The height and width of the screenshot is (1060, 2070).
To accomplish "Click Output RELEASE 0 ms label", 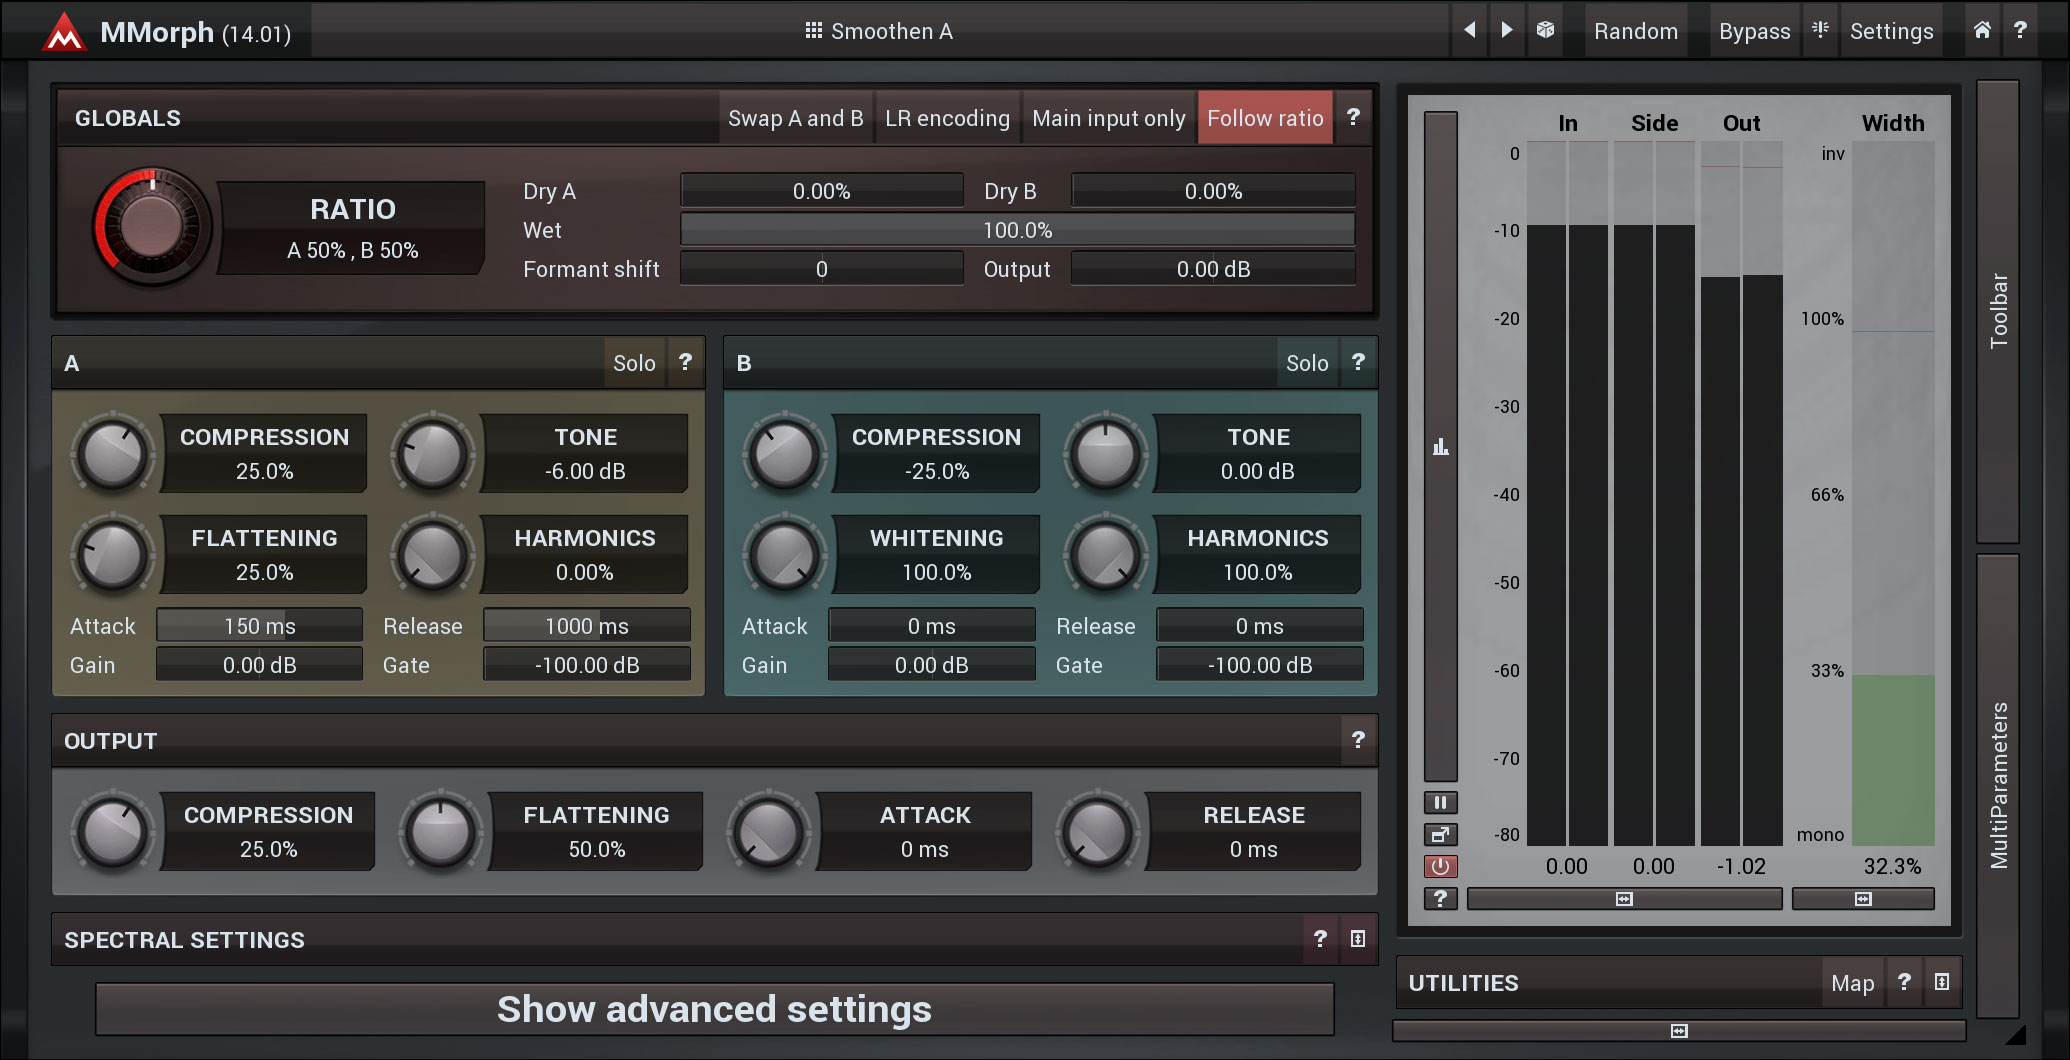I will [1253, 831].
